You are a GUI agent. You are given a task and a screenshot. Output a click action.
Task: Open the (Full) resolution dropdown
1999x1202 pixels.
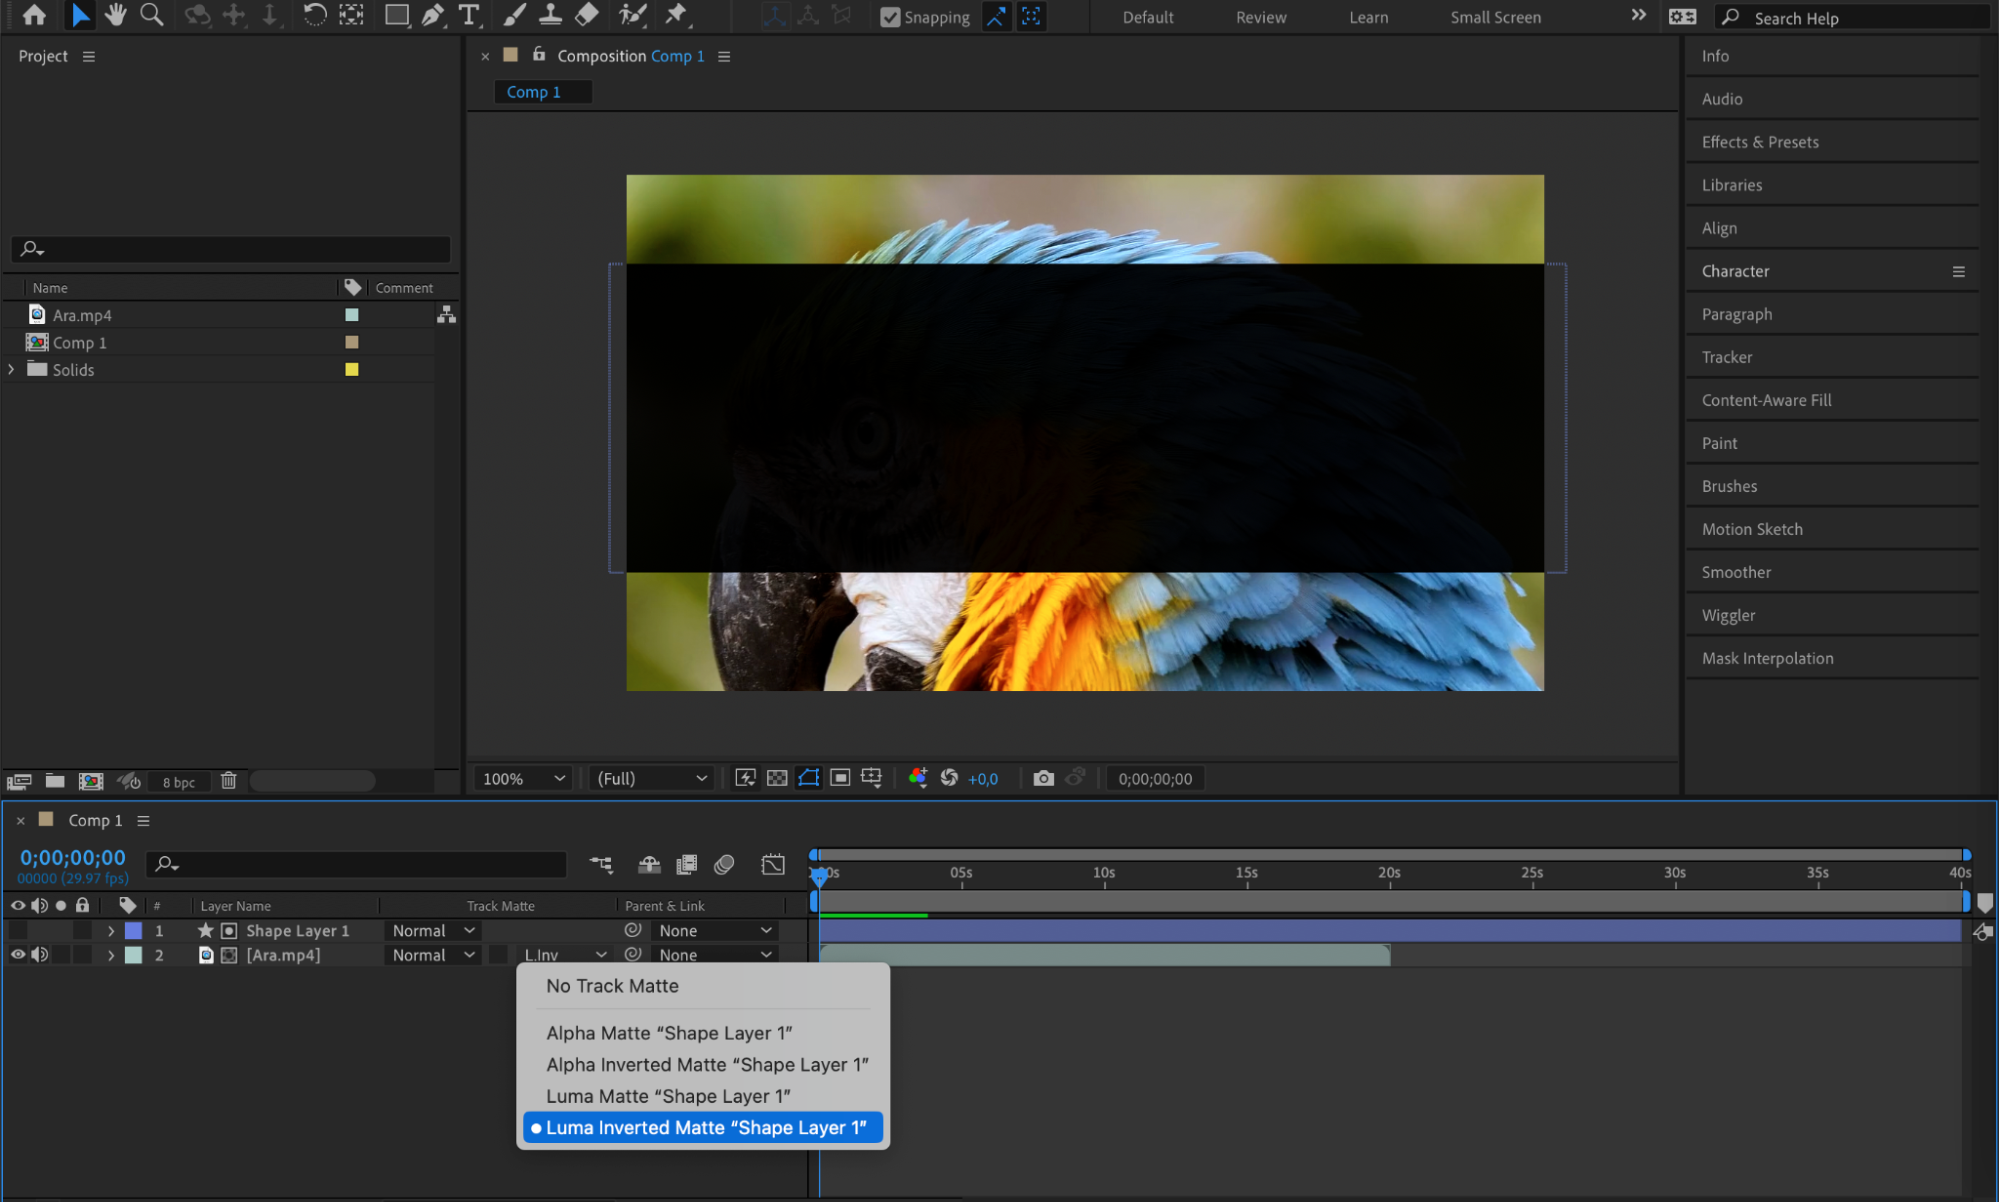[x=652, y=778]
